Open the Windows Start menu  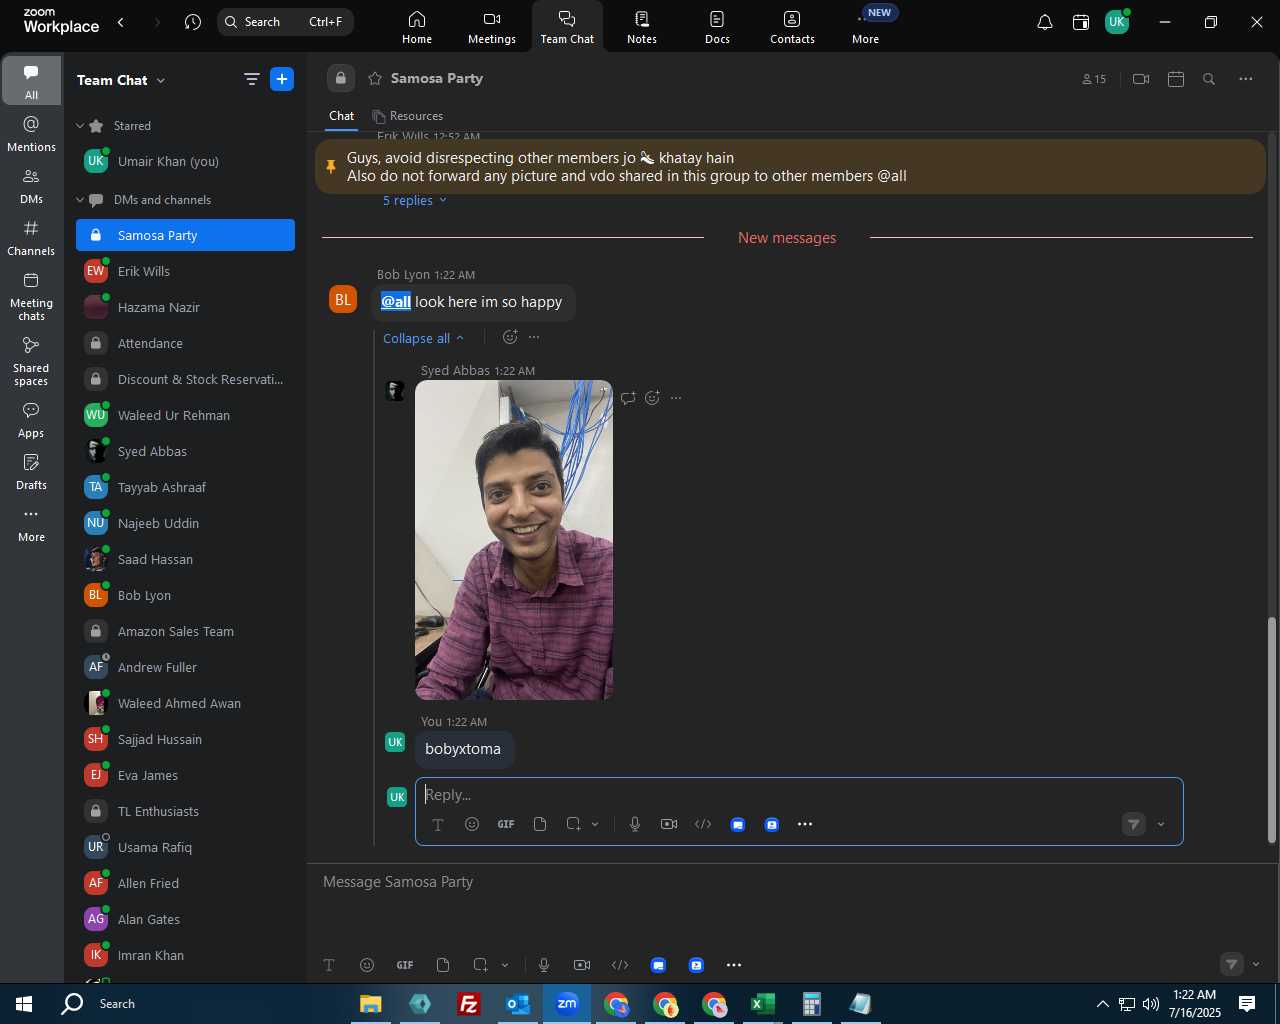click(24, 1004)
